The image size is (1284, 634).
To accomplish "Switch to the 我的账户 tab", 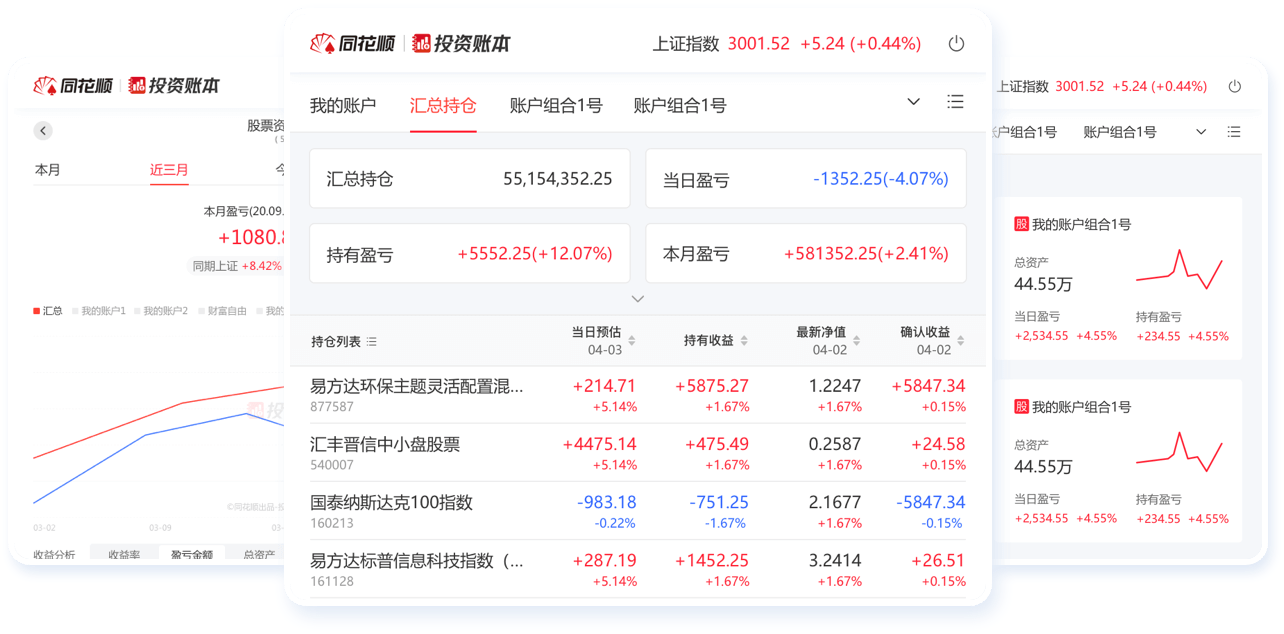I will click(x=343, y=104).
